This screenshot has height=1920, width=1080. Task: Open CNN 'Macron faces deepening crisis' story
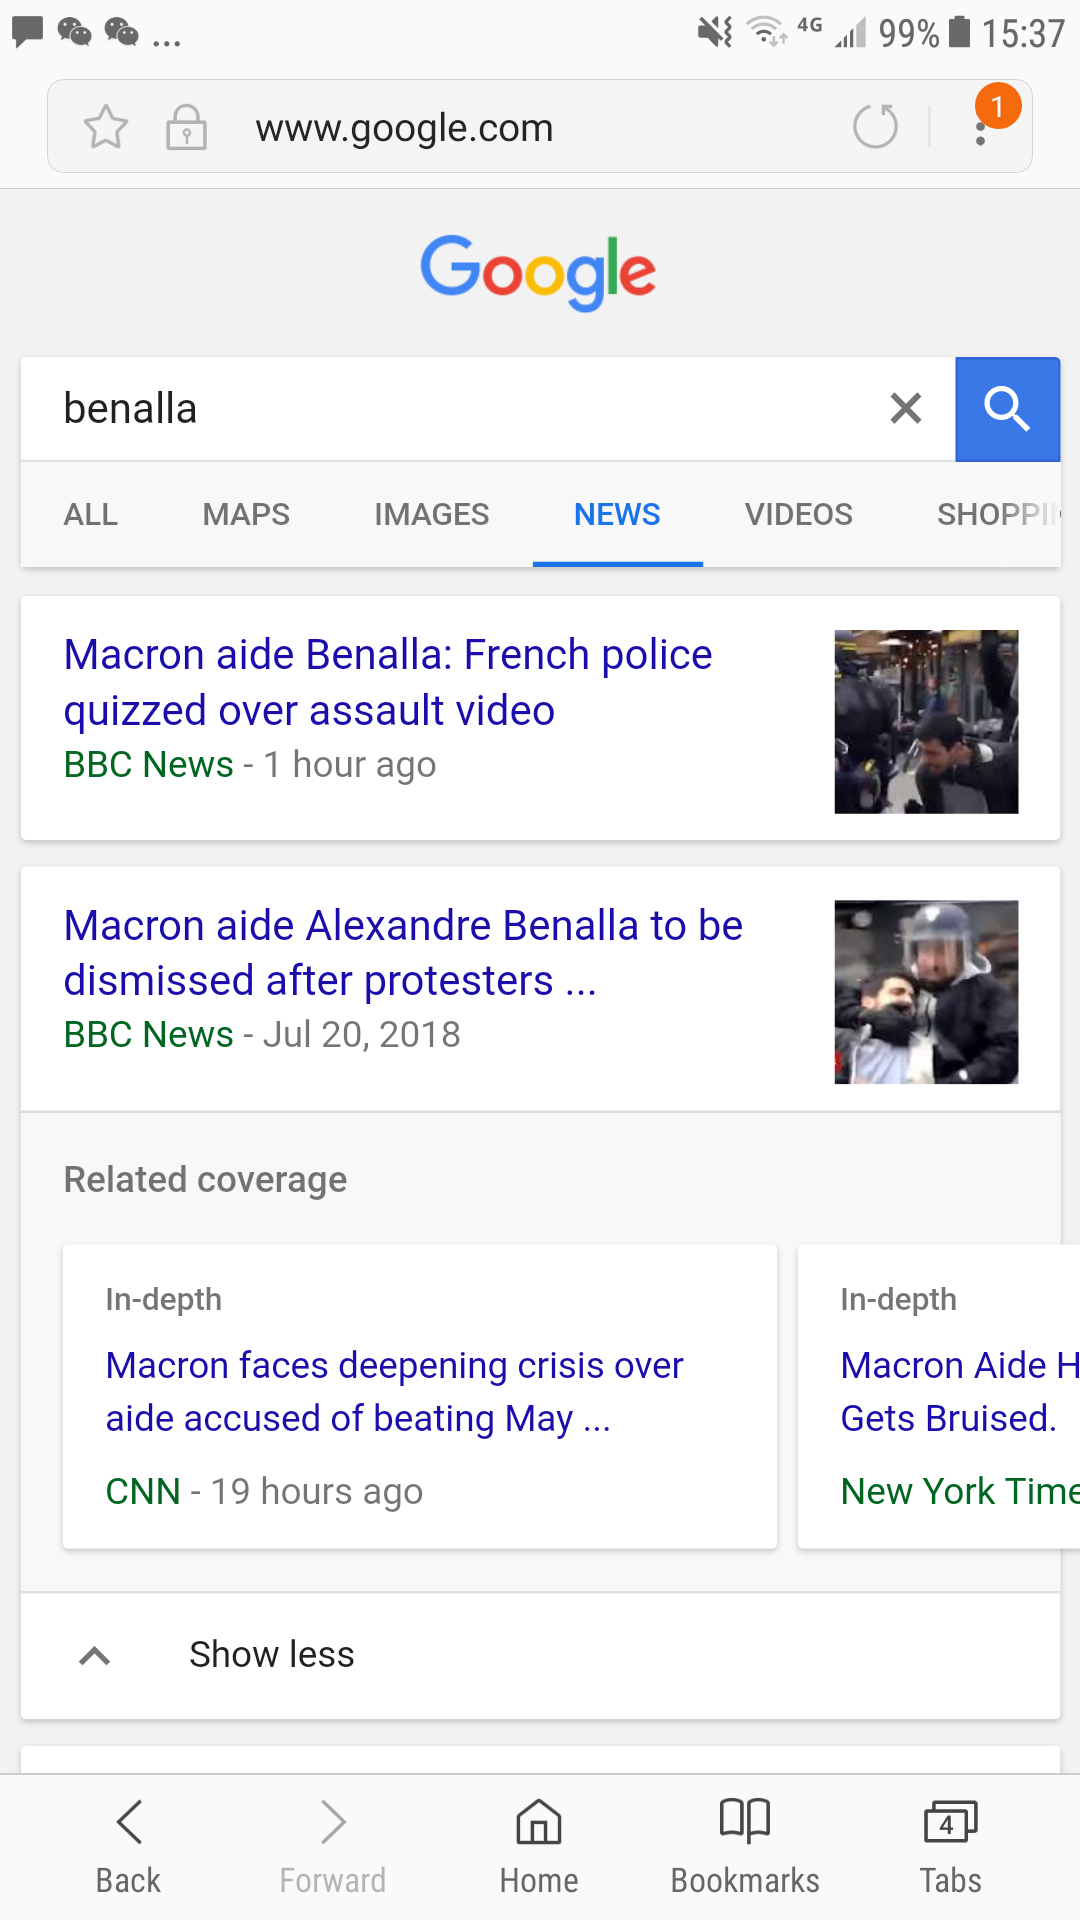click(x=395, y=1391)
